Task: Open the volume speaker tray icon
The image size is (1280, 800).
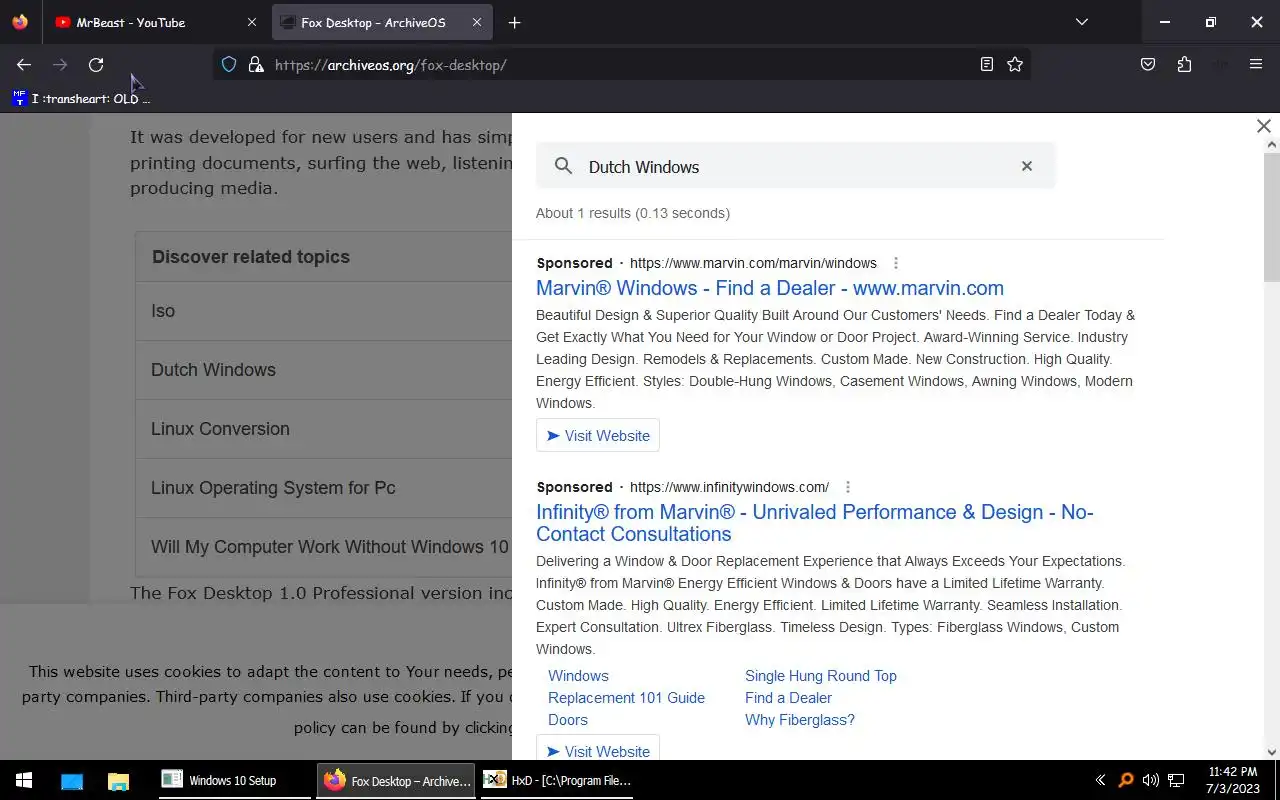Action: pyautogui.click(x=1151, y=780)
